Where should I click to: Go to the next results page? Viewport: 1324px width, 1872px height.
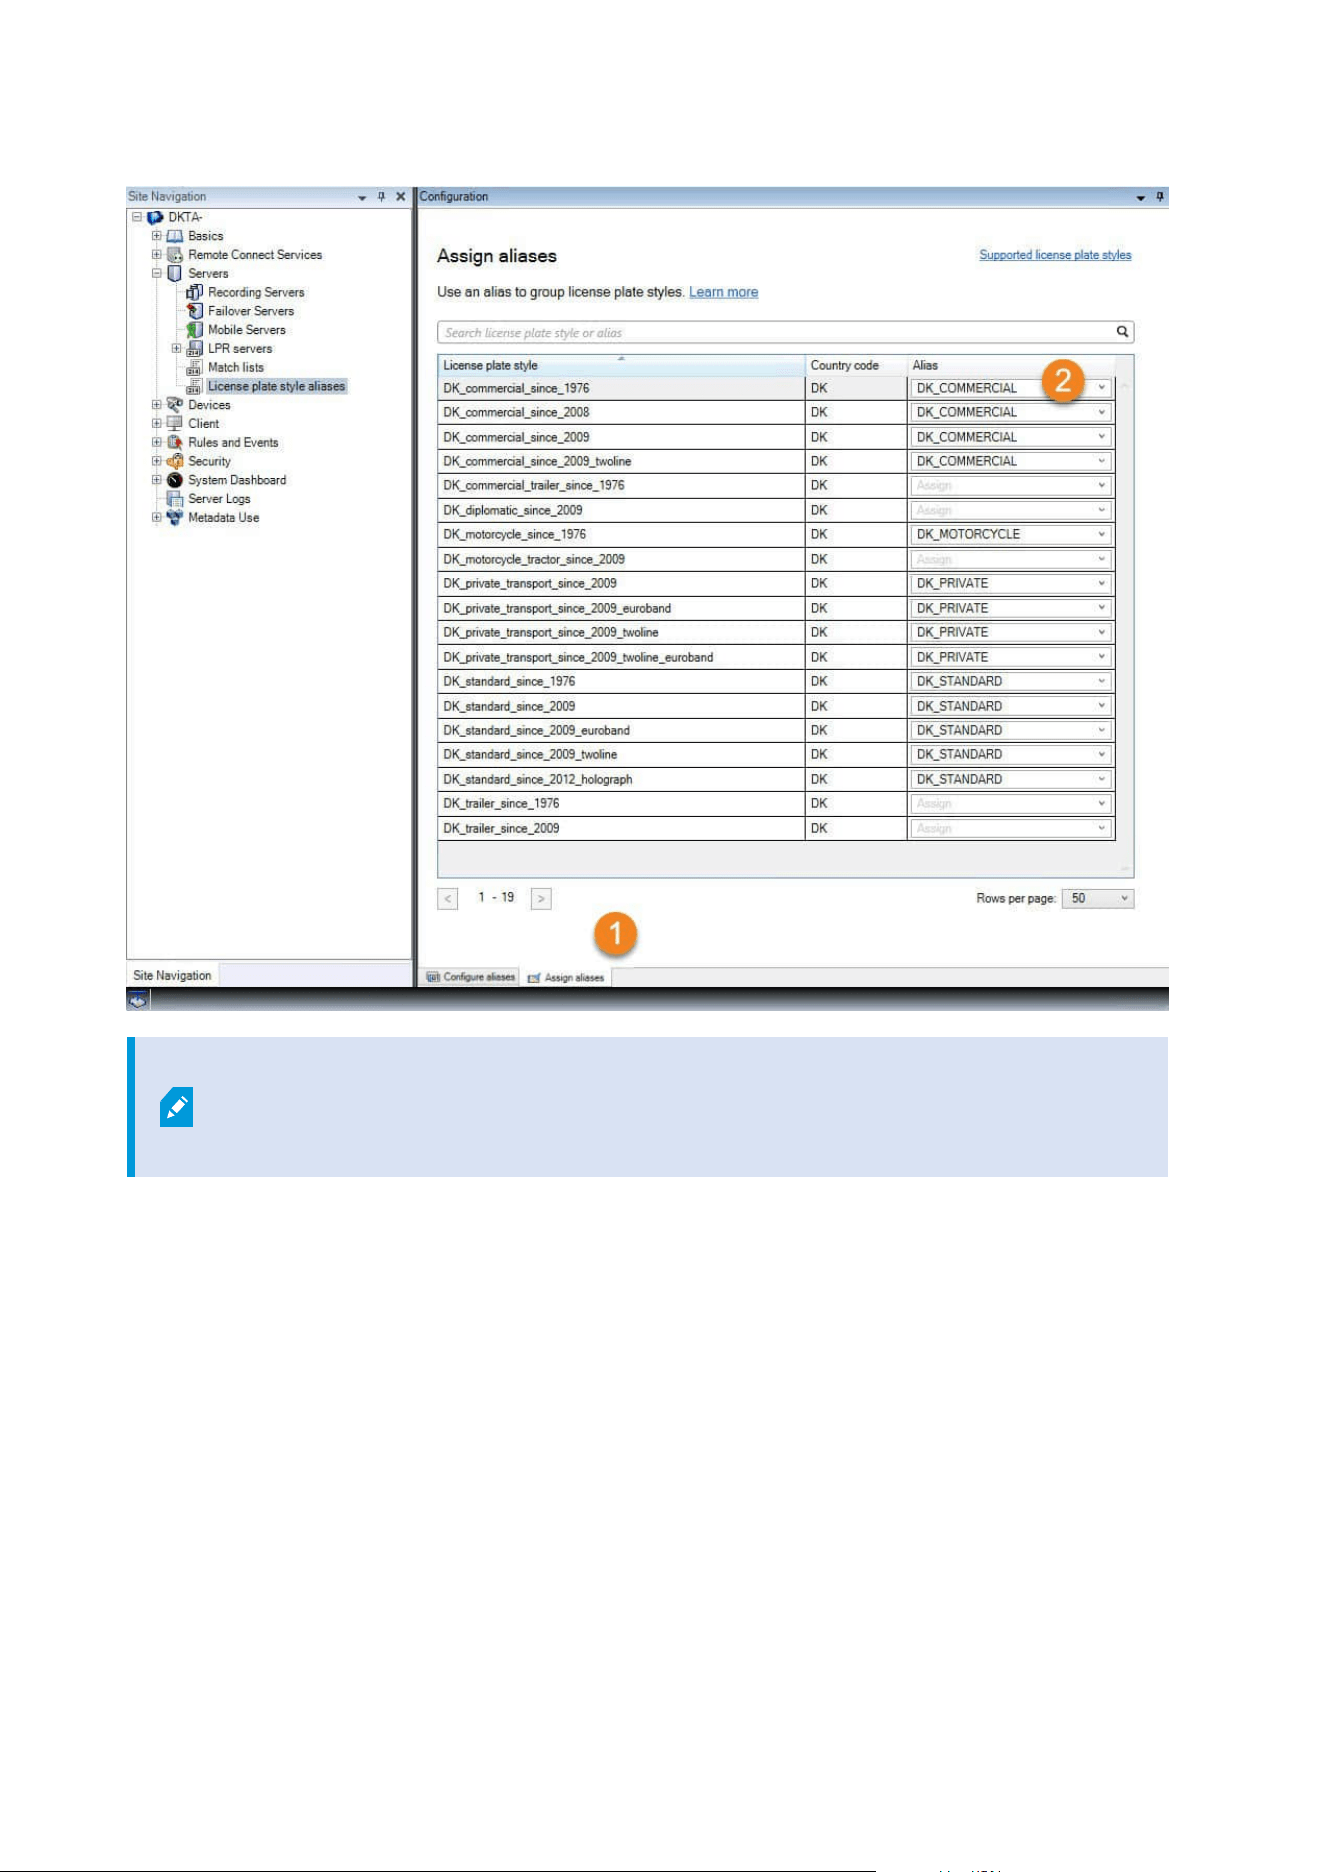pyautogui.click(x=541, y=898)
